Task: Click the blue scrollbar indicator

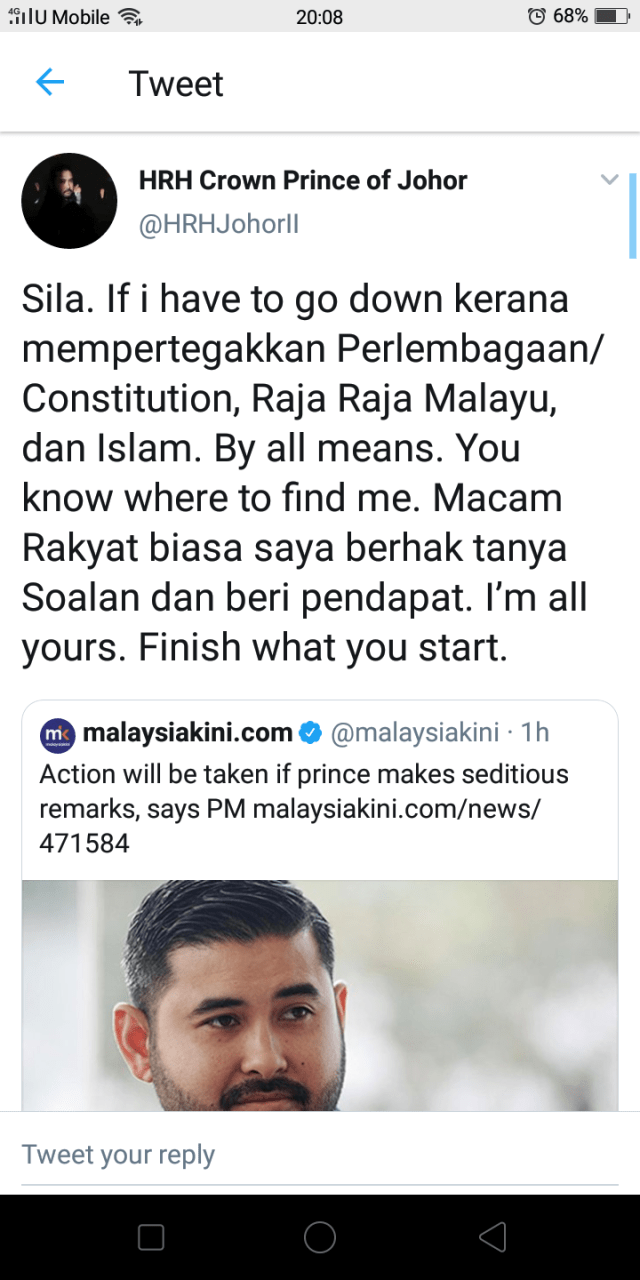Action: (632, 216)
